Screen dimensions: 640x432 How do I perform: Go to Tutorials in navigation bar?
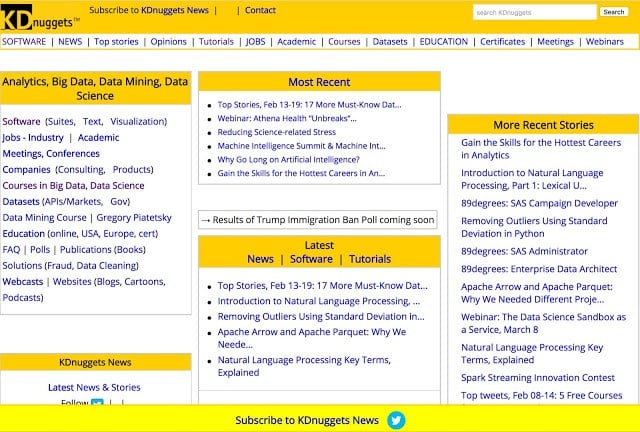pyautogui.click(x=216, y=42)
